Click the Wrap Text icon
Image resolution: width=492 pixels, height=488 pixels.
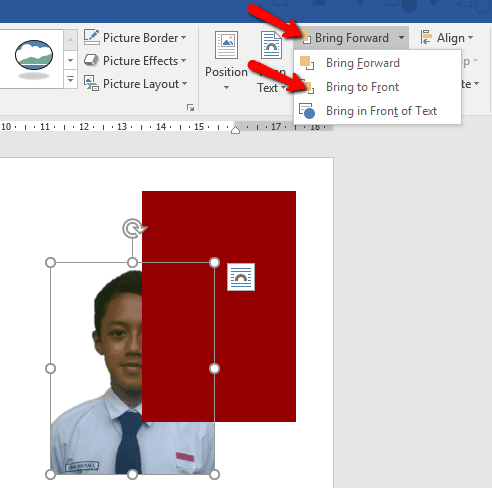coord(271,45)
